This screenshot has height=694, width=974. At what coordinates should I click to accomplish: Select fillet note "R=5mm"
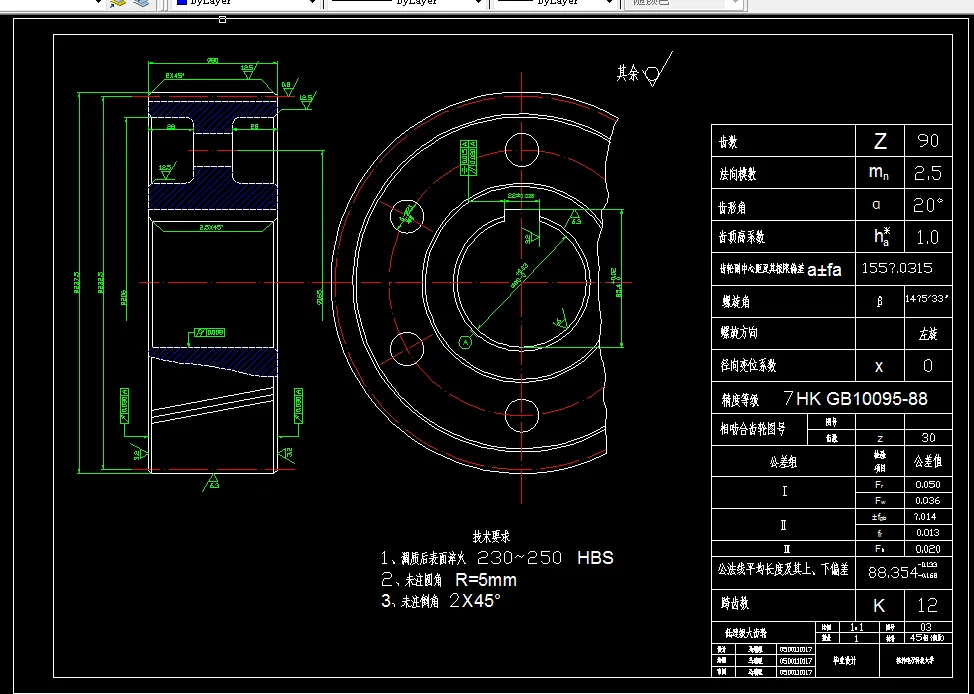pyautogui.click(x=486, y=580)
